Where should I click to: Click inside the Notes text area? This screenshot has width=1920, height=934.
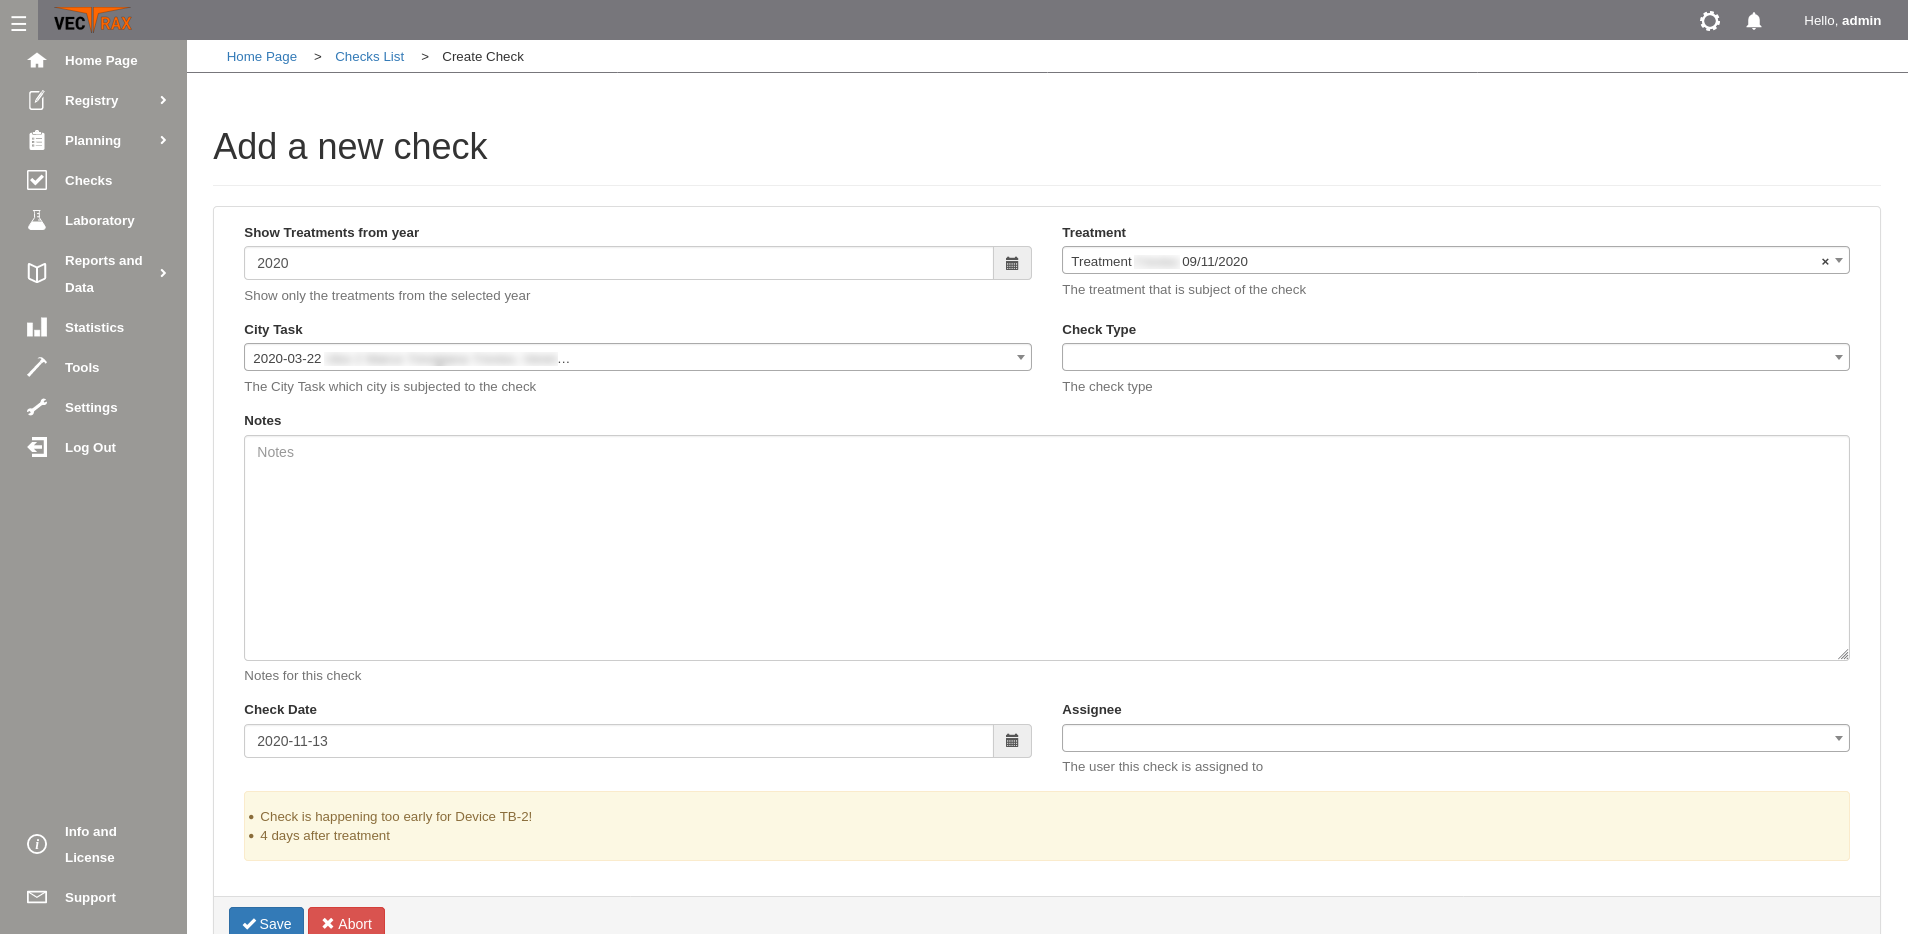[1046, 548]
